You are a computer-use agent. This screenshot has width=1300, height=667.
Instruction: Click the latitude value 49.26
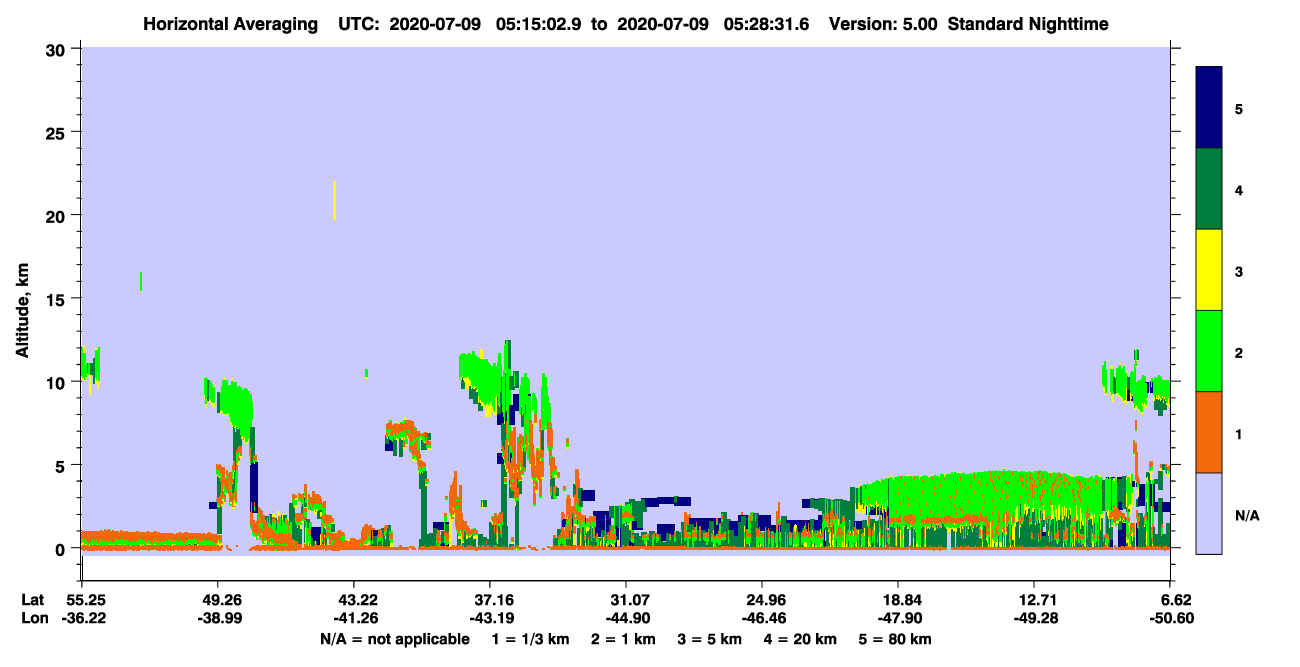pos(217,600)
